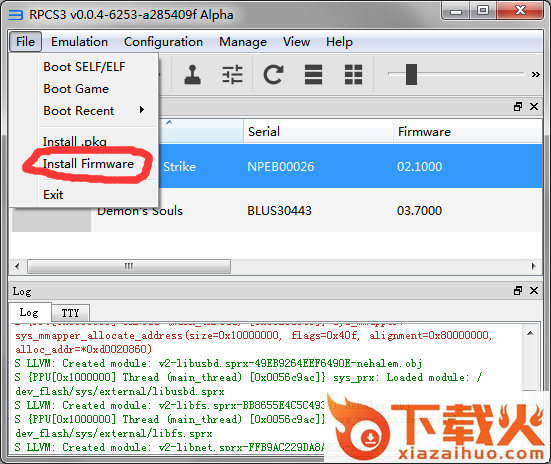Select serial NPEB00026 cell
551x464 pixels.
[x=280, y=167]
